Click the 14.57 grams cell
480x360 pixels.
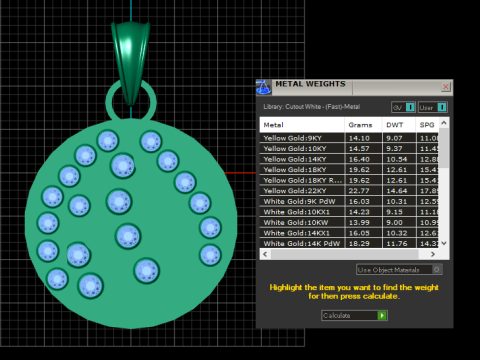click(x=363, y=149)
